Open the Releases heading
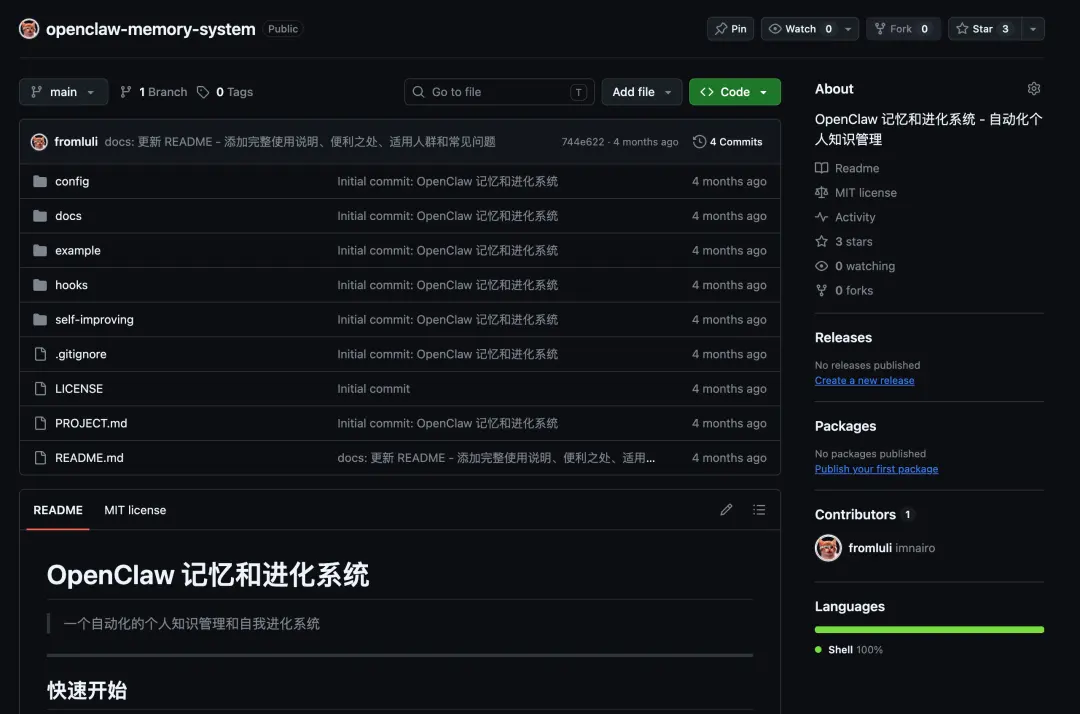This screenshot has height=714, width=1080. coord(843,337)
